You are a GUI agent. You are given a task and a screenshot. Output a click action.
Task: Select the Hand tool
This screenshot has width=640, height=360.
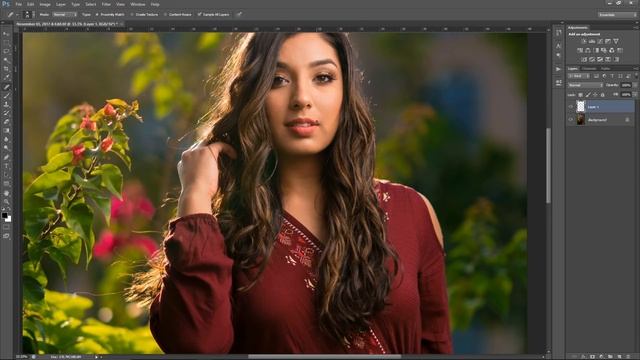6,193
